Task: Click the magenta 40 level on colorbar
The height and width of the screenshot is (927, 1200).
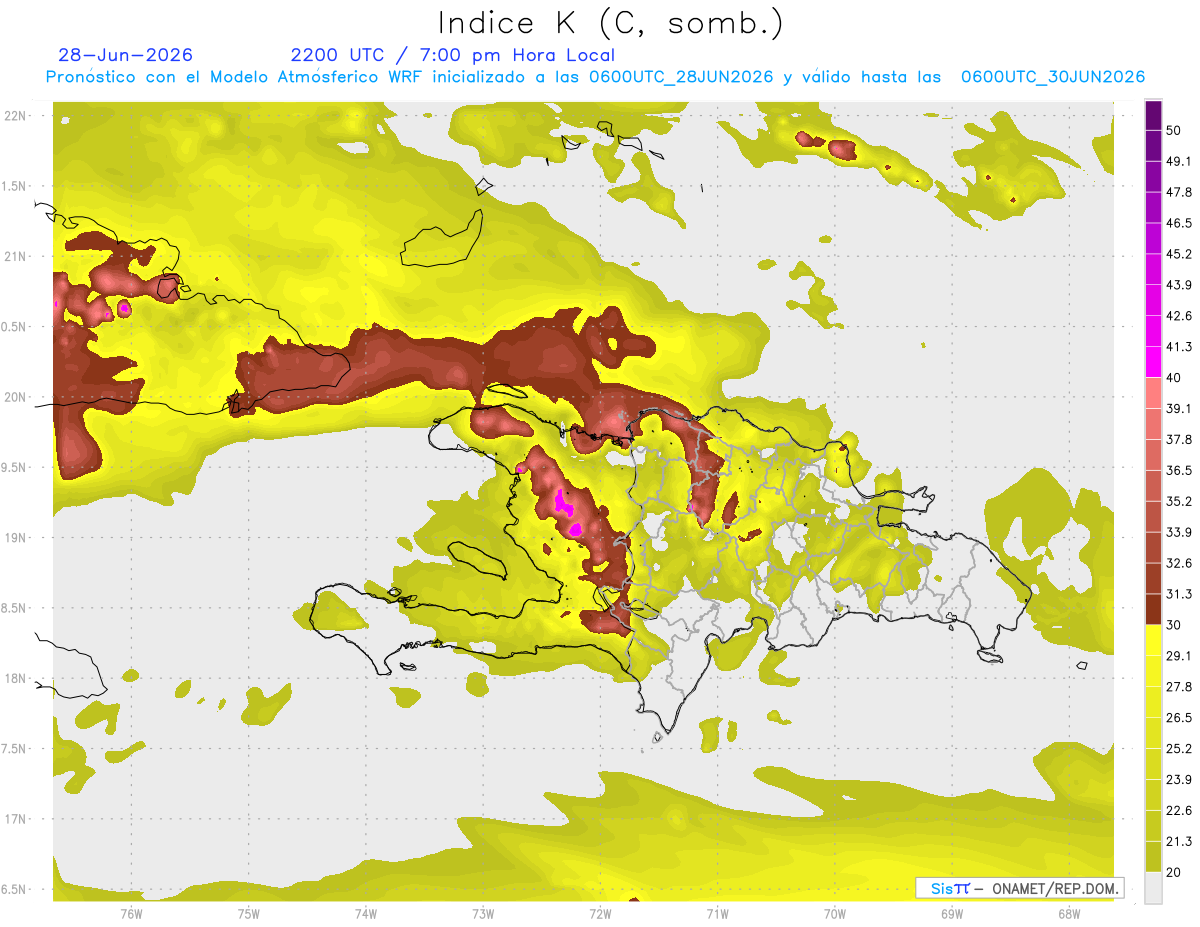Action: coord(1153,362)
